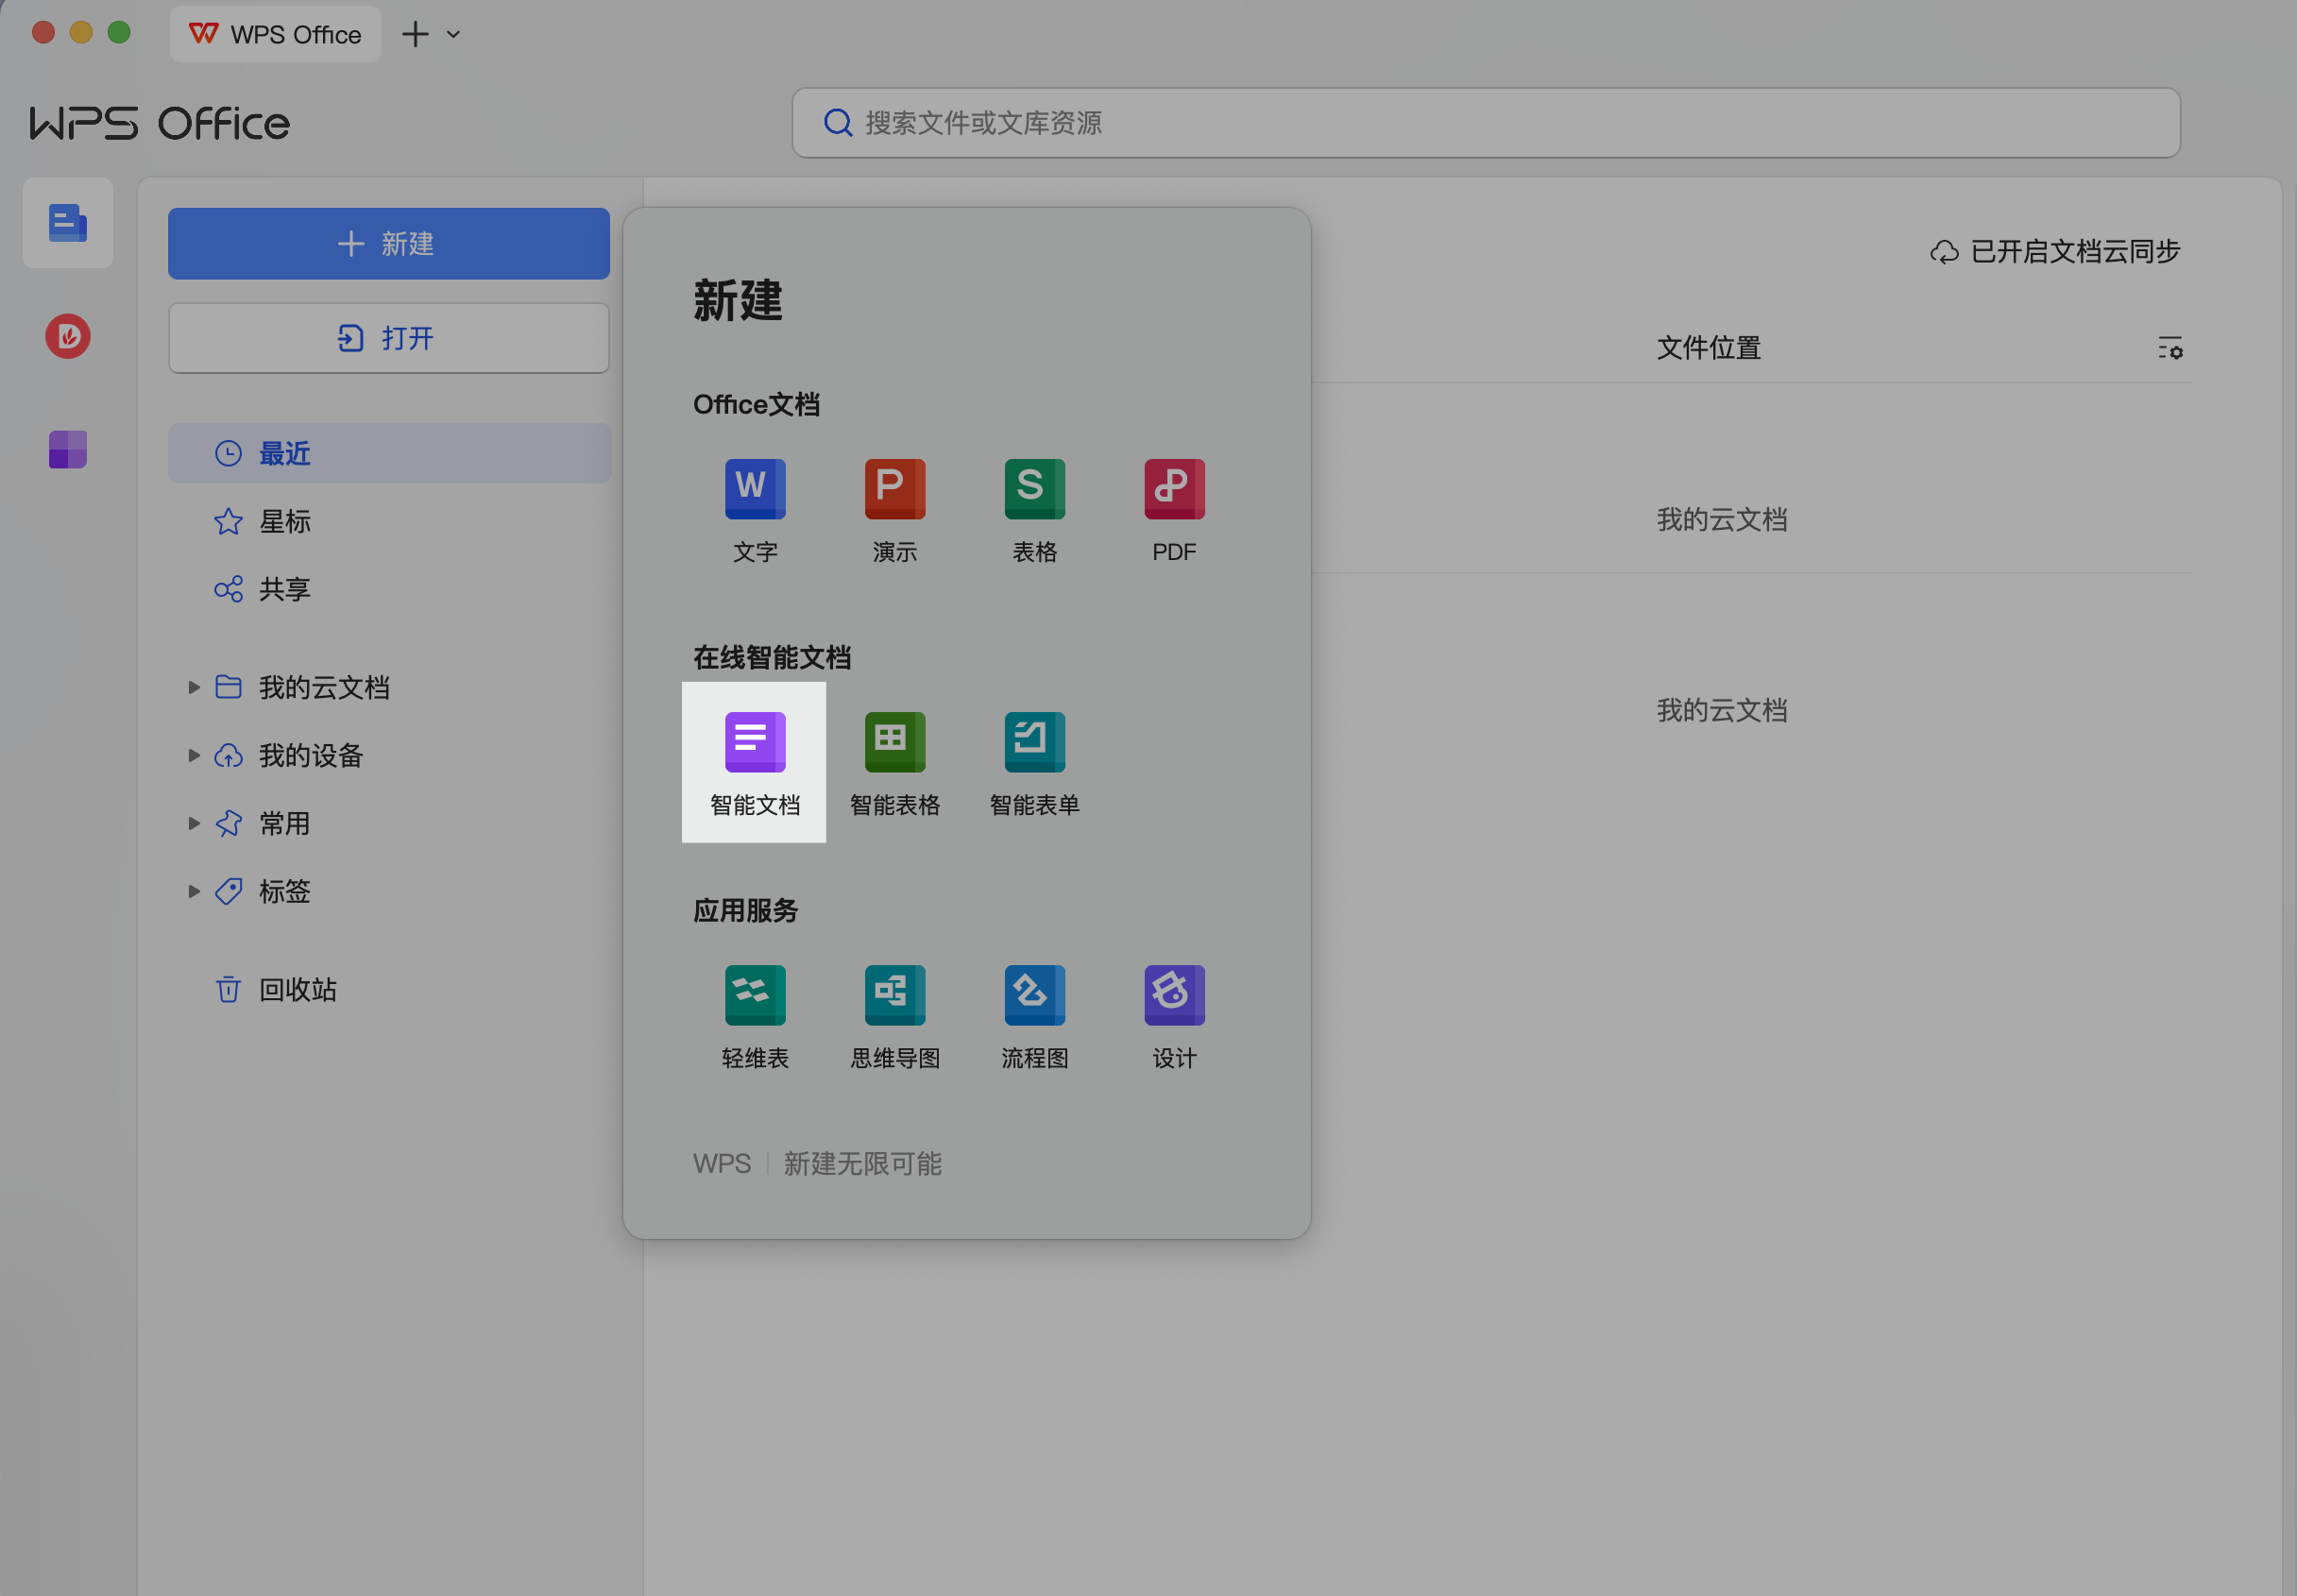Create a new PDF file

(1174, 490)
